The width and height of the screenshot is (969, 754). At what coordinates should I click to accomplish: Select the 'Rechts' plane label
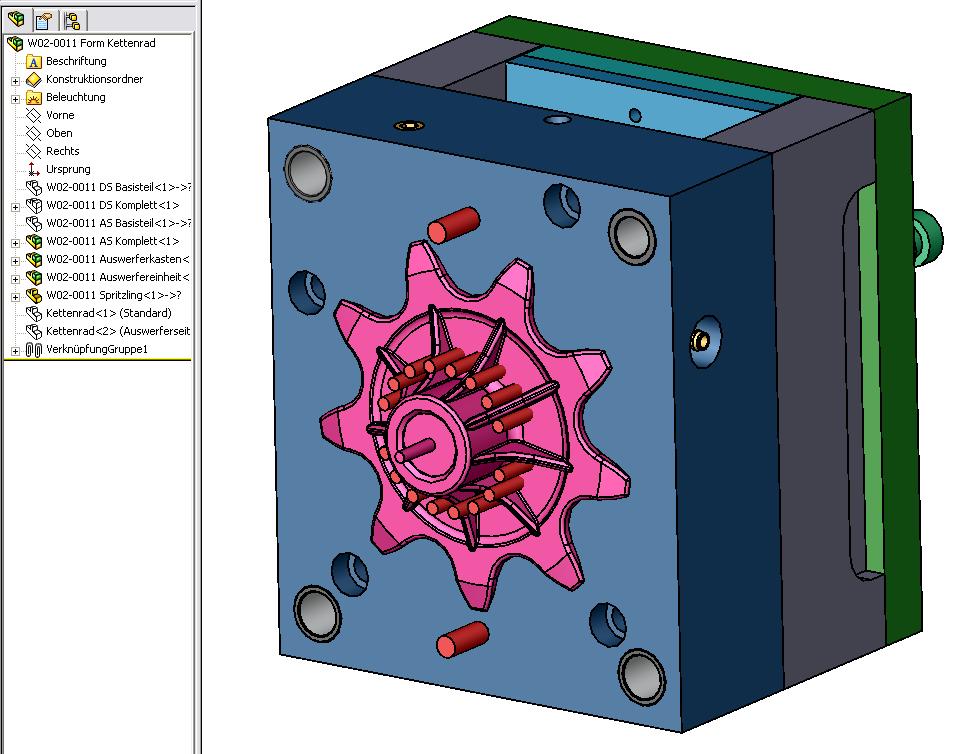(62, 151)
